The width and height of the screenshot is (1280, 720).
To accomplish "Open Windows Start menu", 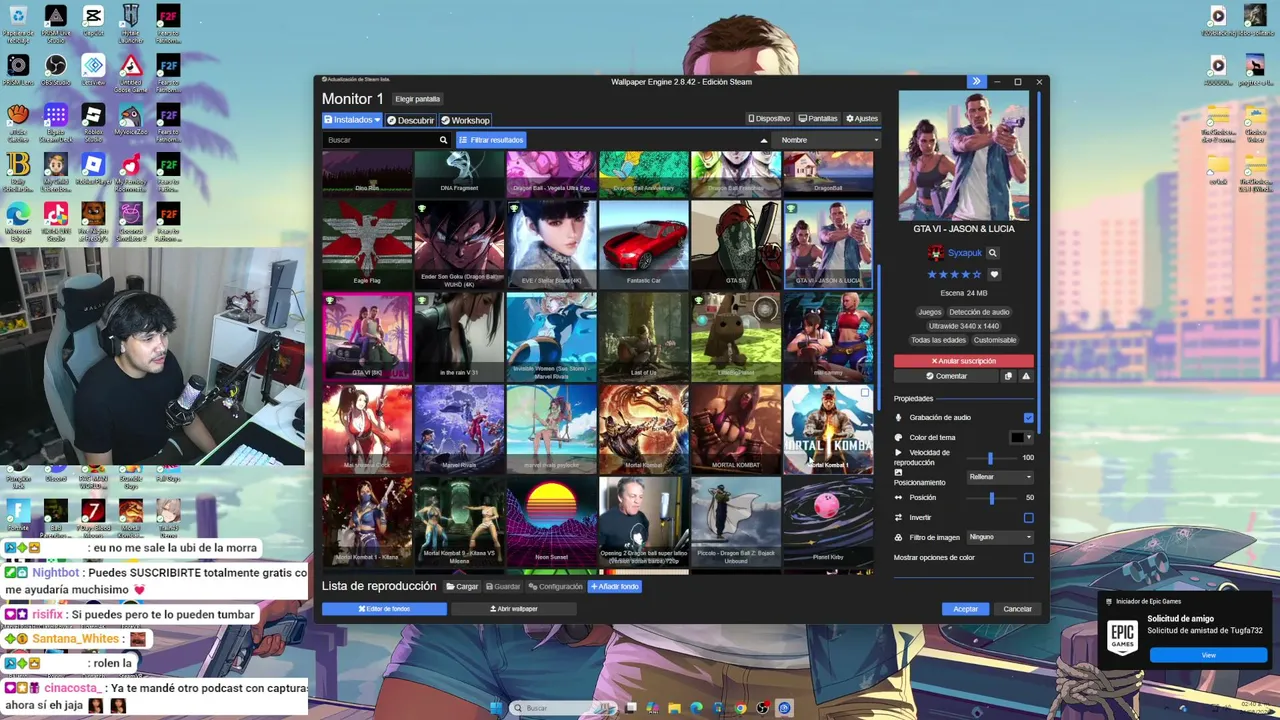I will 496,708.
